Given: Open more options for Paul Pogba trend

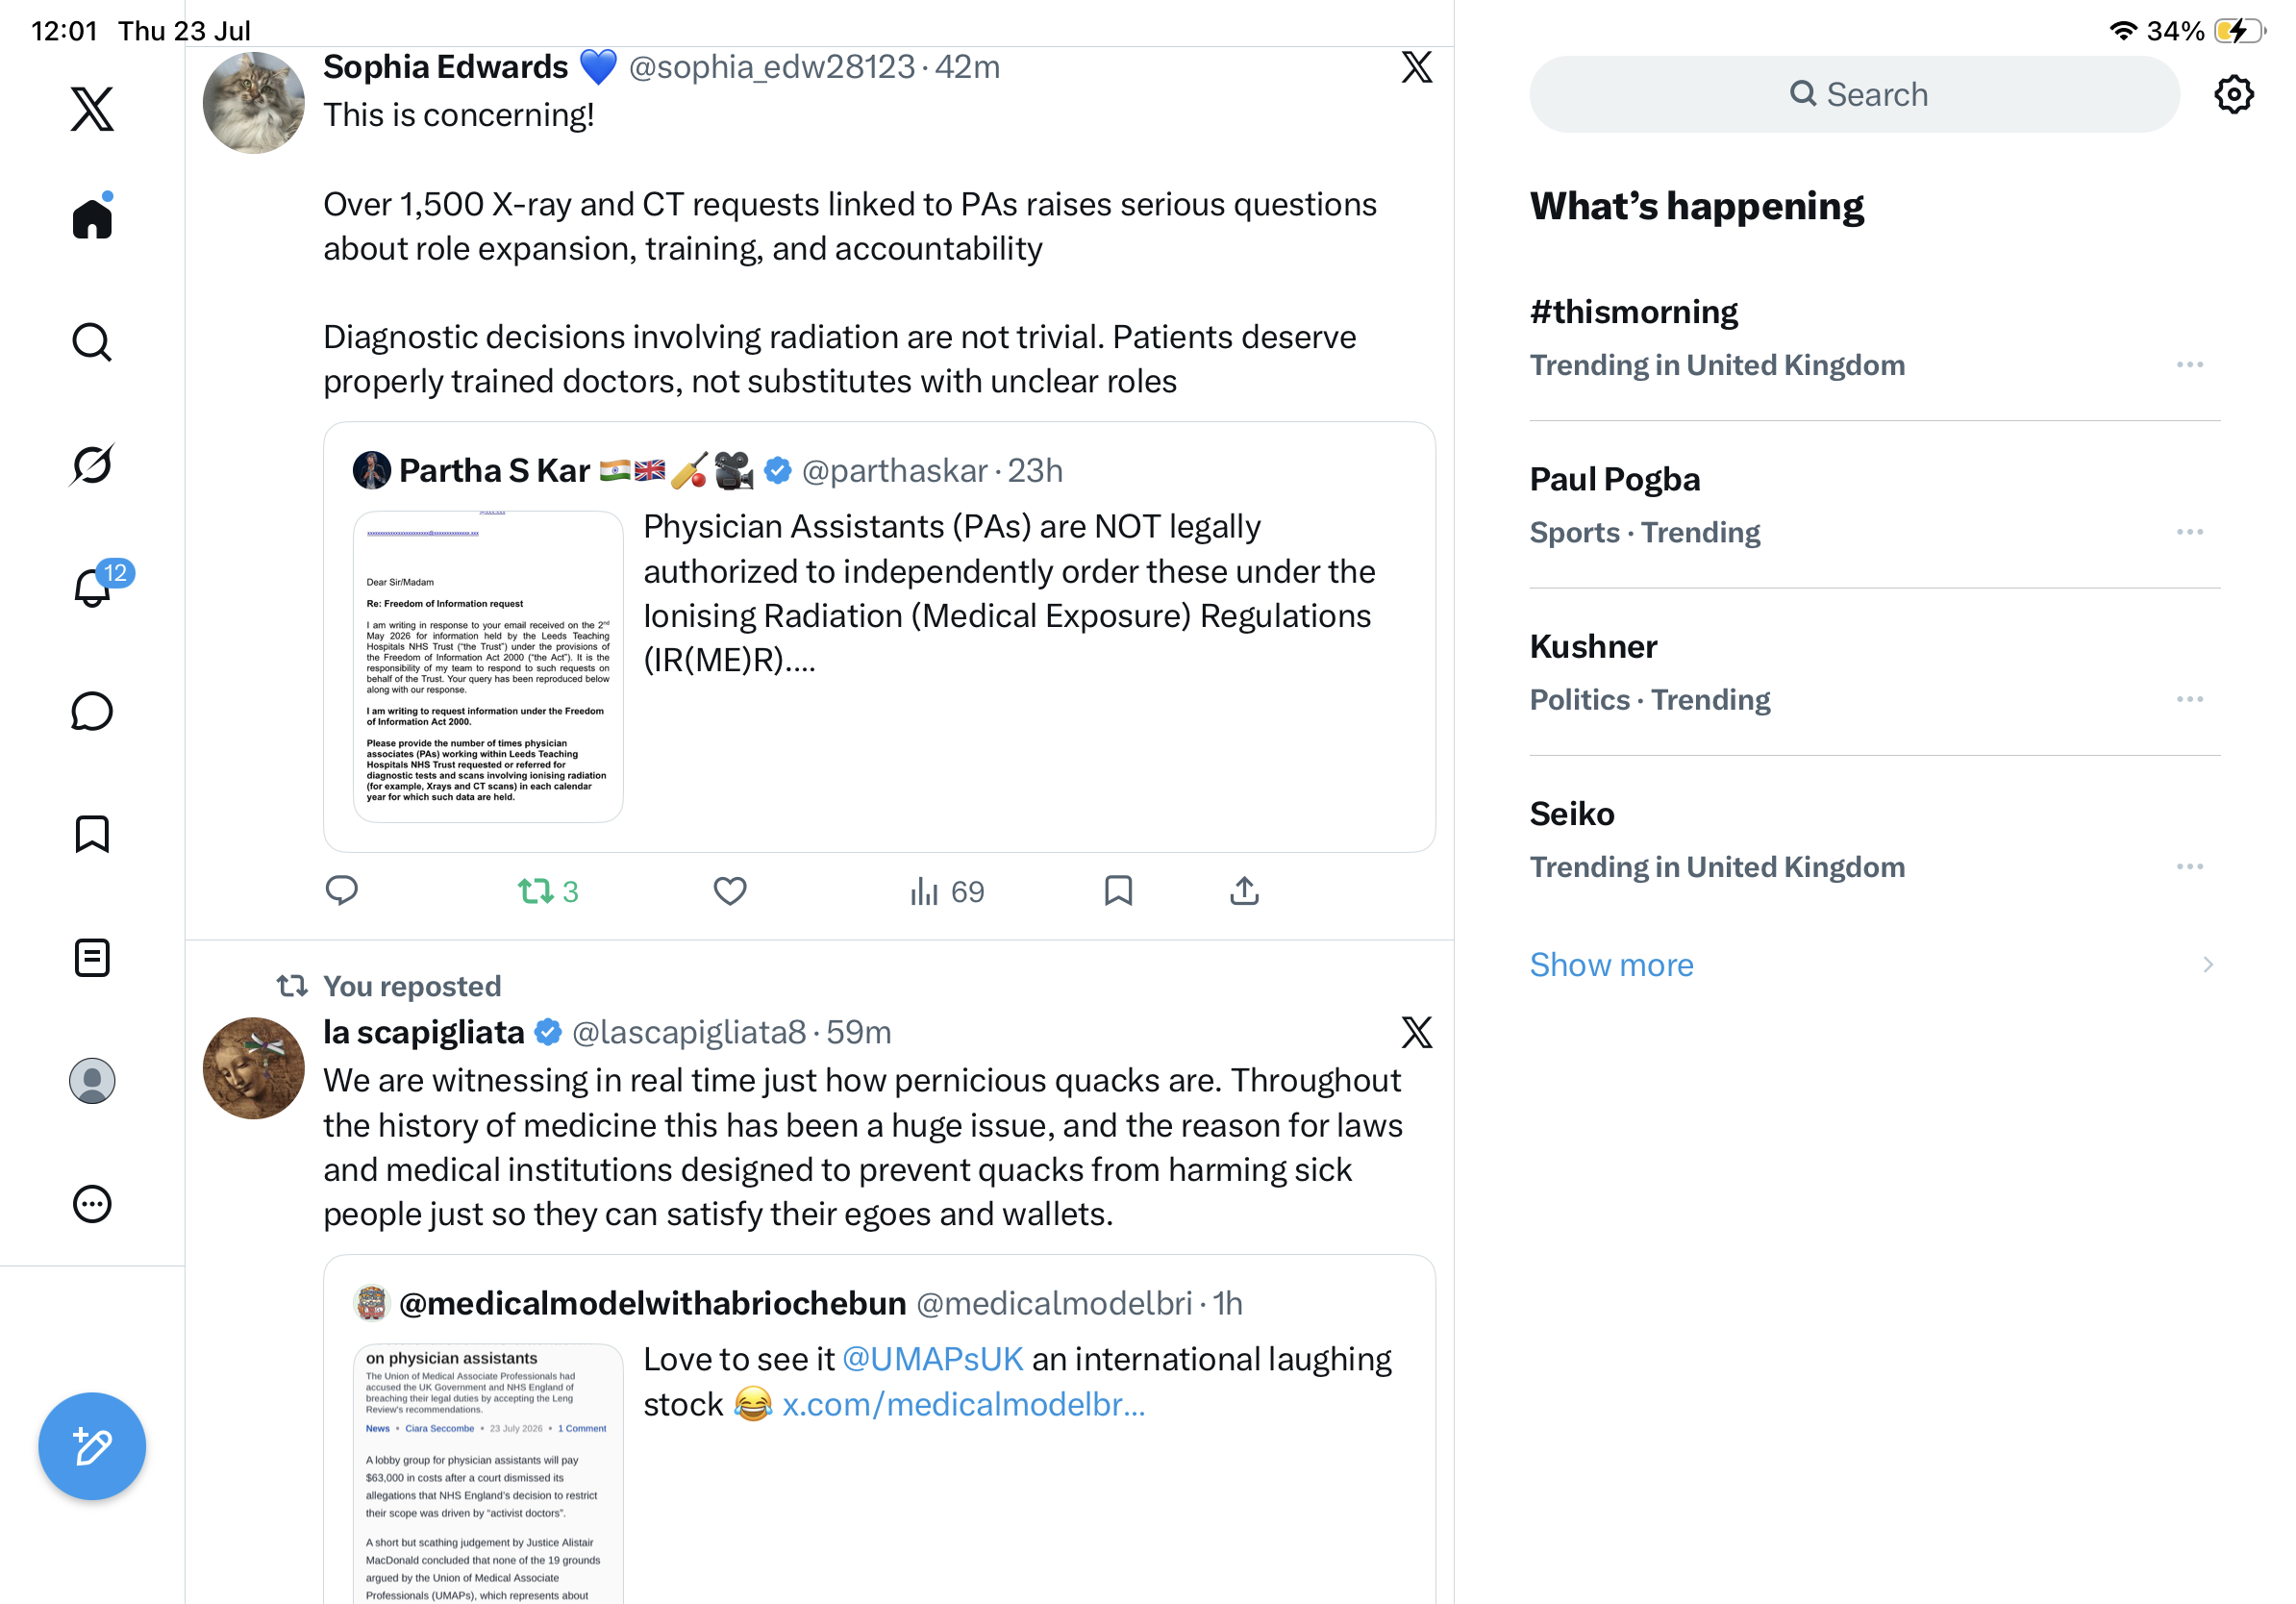Looking at the screenshot, I should 2190,532.
